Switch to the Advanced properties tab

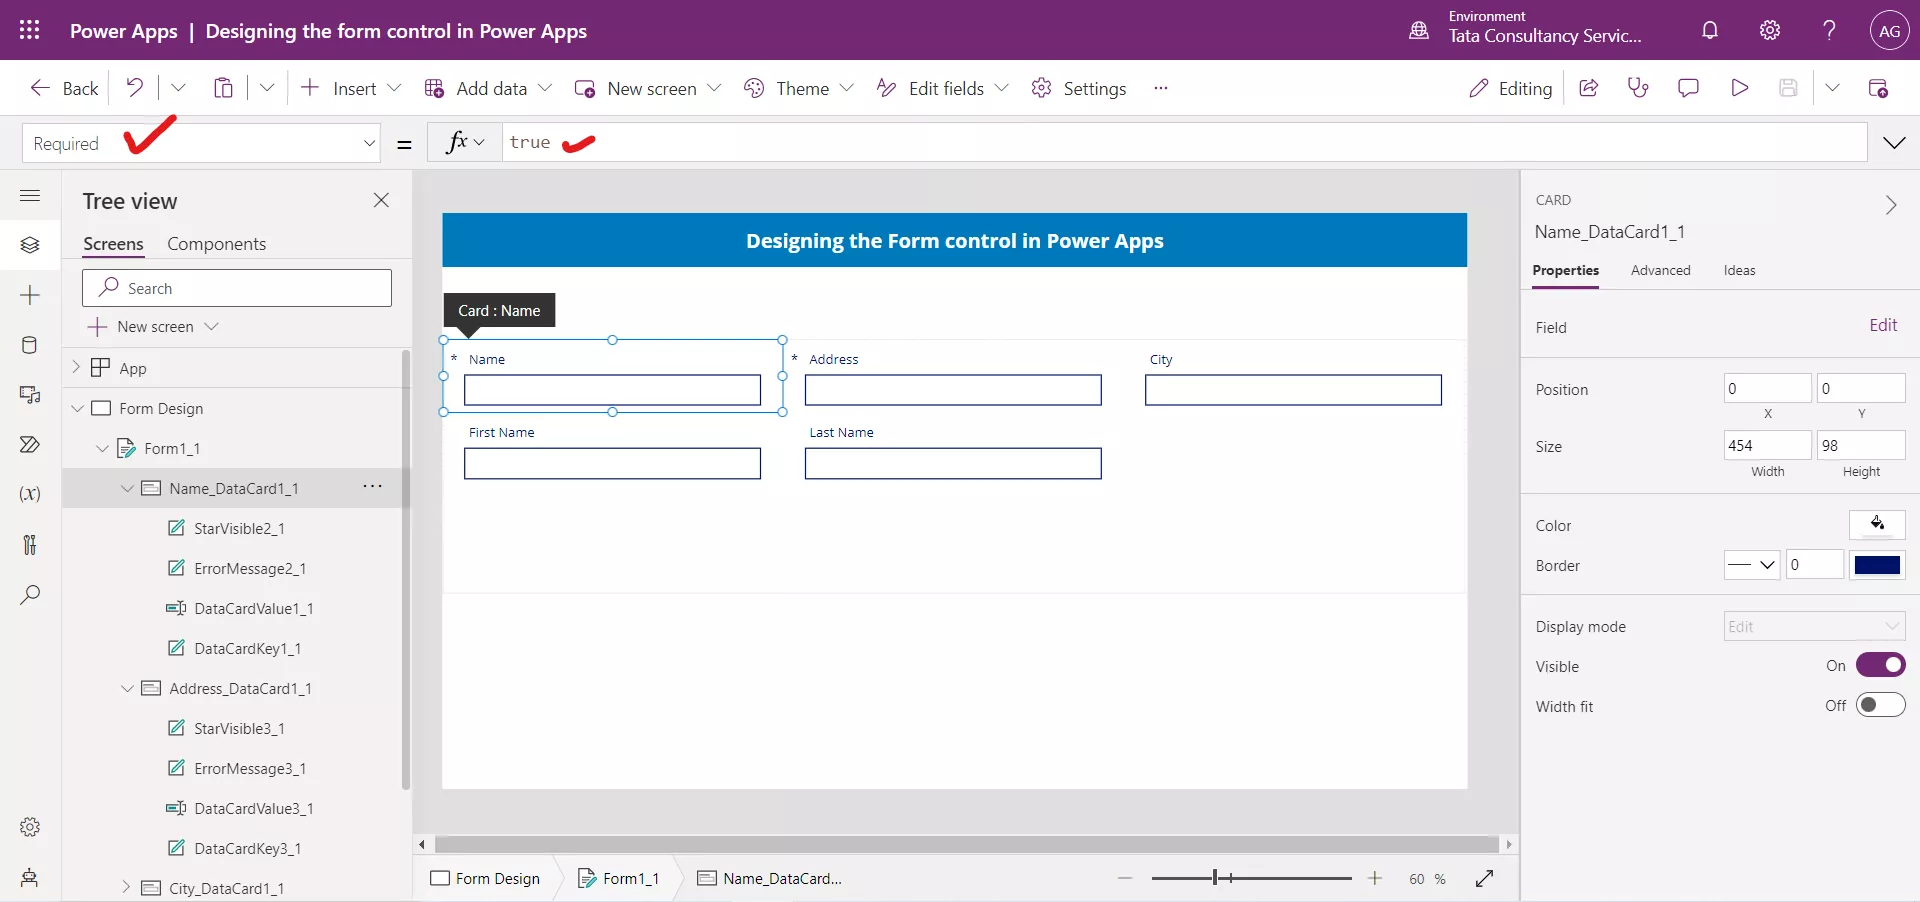pos(1660,270)
